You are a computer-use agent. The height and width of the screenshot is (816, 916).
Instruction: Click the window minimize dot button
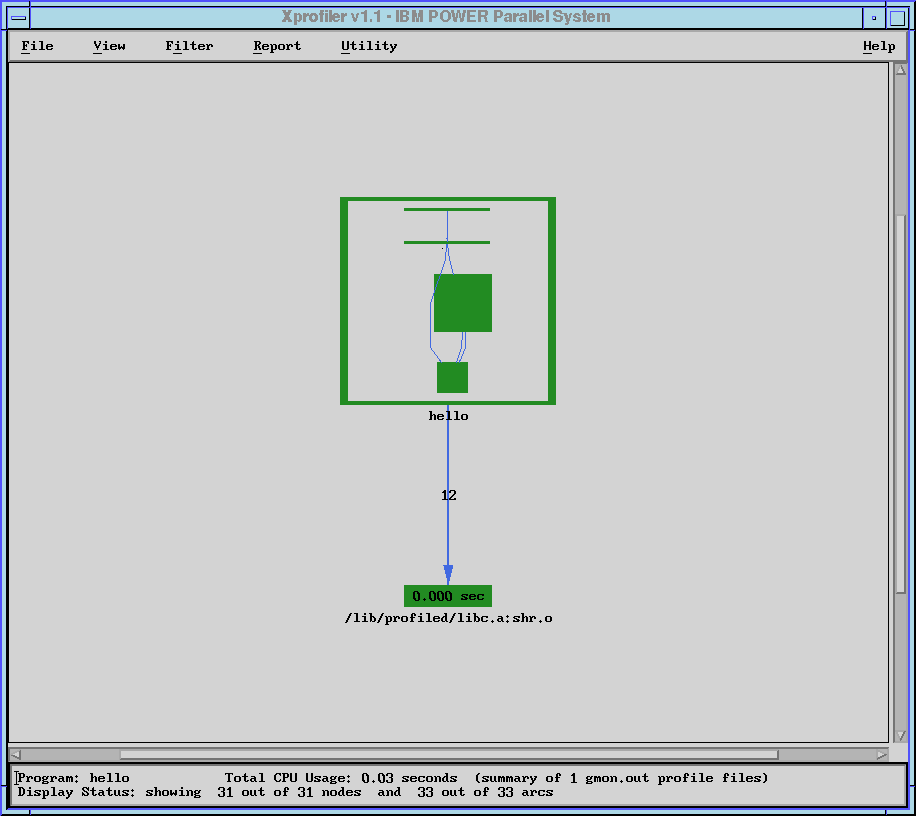coord(874,18)
